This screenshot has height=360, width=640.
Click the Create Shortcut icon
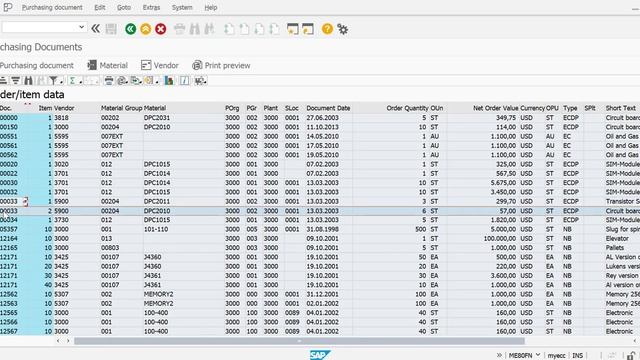pos(308,29)
